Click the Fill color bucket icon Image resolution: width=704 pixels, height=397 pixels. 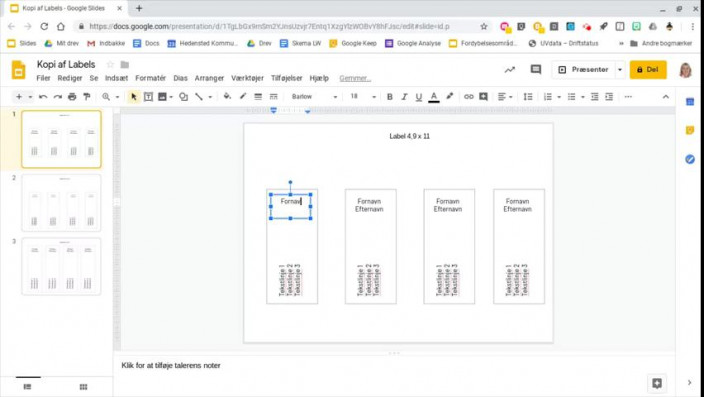click(227, 97)
